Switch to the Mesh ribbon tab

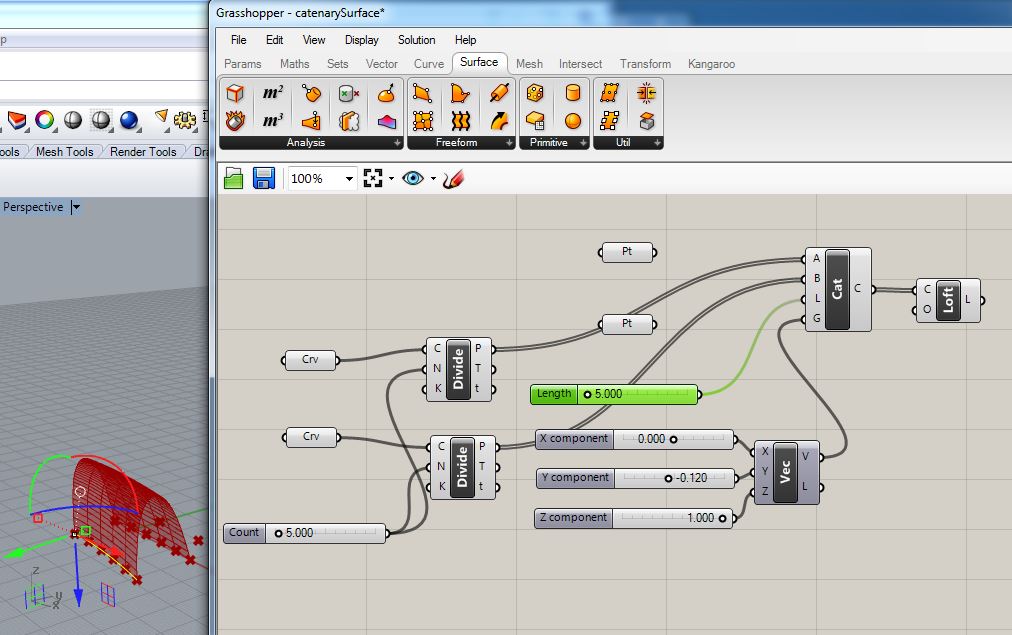[529, 63]
